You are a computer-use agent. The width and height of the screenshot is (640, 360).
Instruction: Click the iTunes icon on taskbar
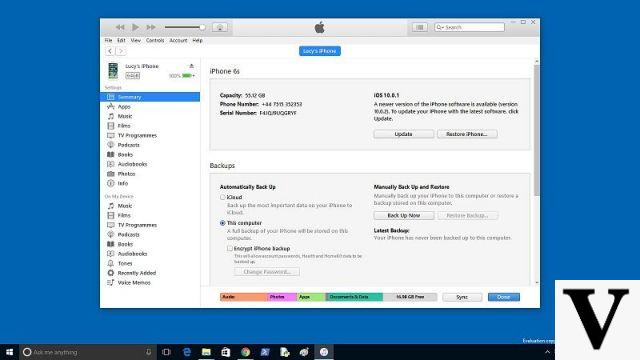click(x=324, y=352)
